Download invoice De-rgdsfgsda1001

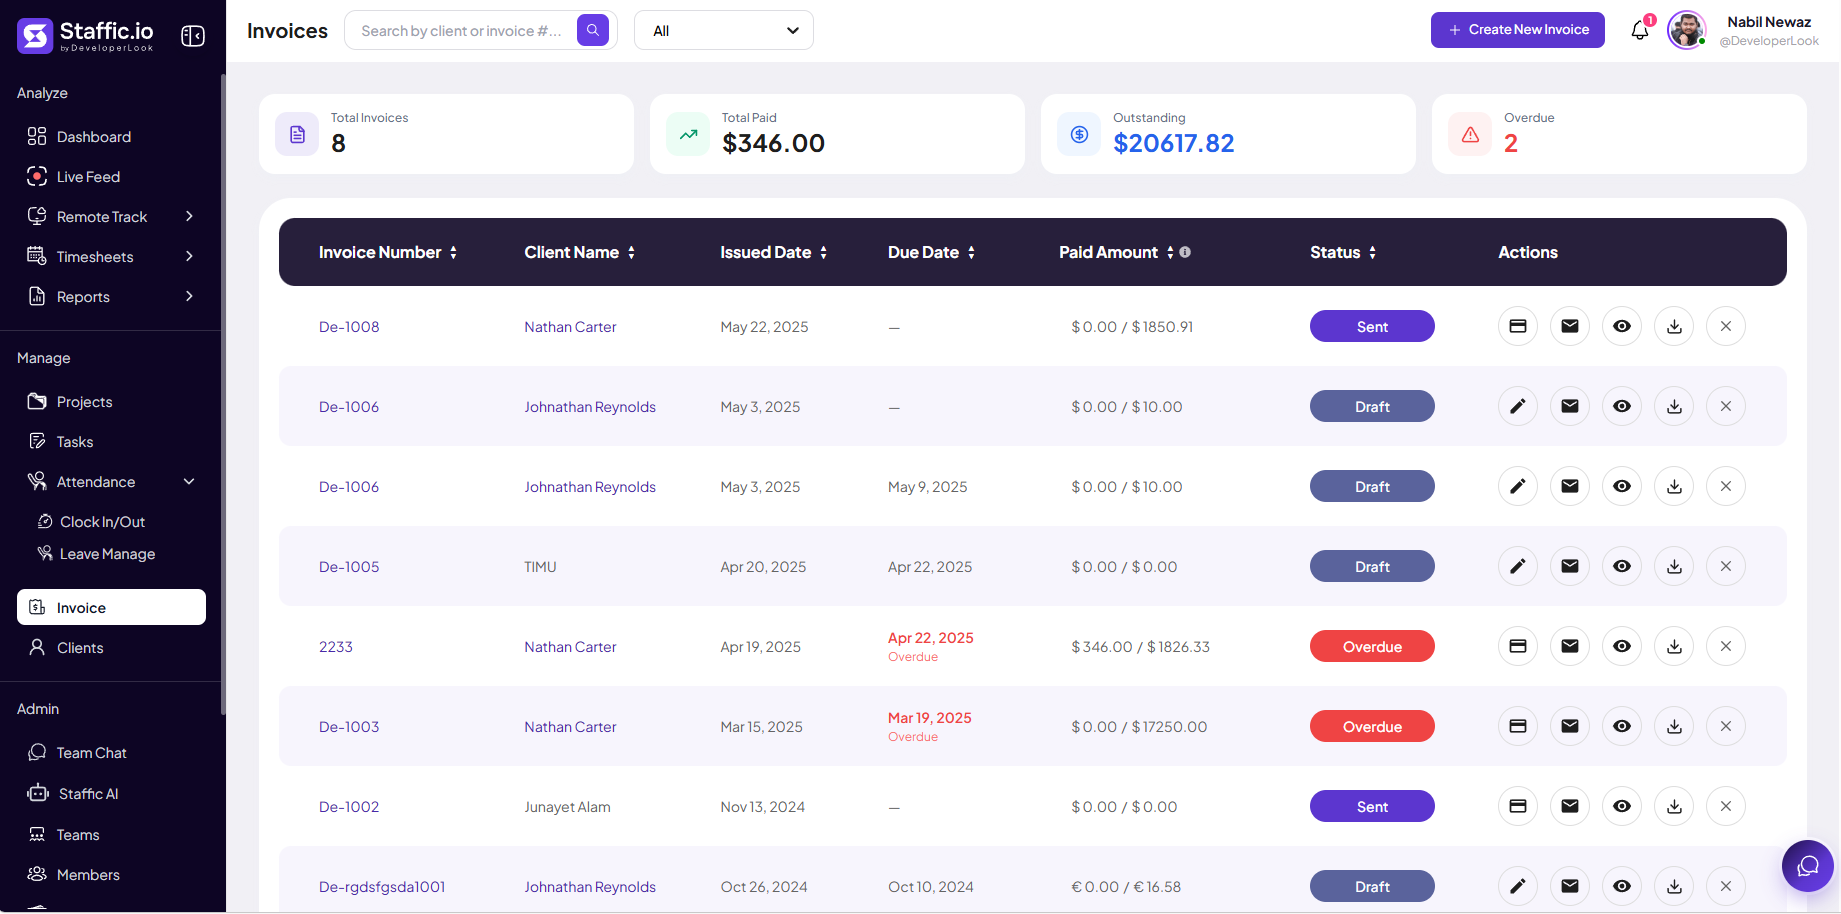click(x=1674, y=886)
